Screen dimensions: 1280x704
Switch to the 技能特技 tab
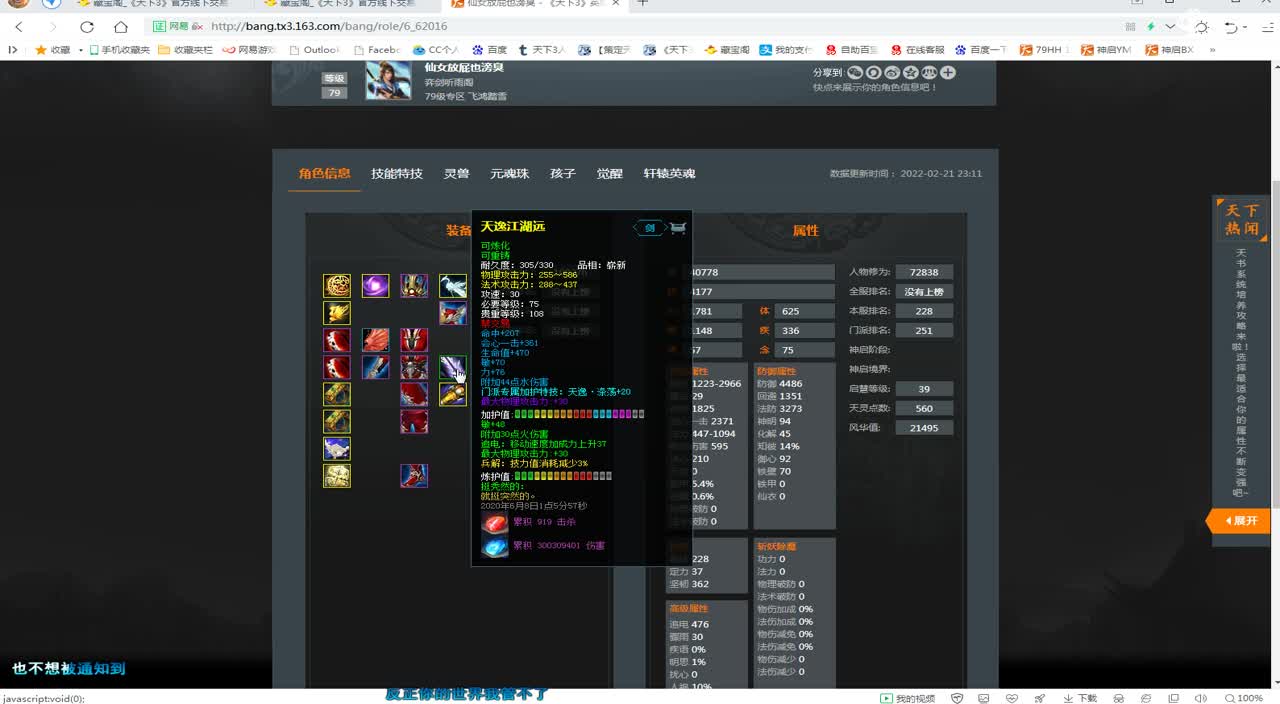point(397,173)
